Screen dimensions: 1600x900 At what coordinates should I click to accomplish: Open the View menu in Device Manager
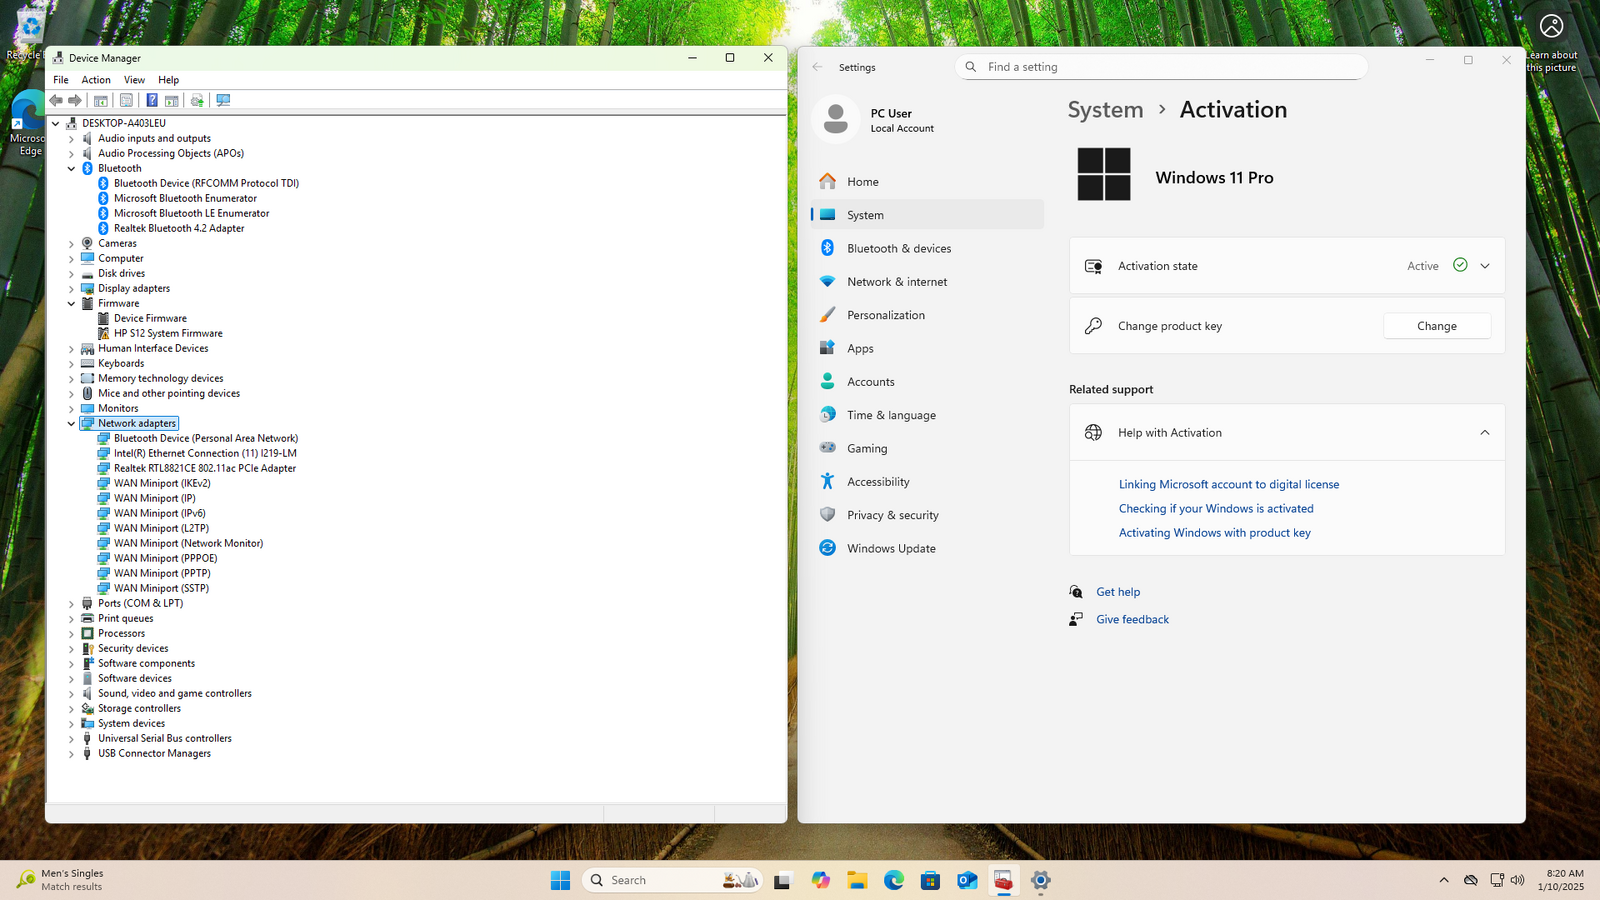coord(134,80)
